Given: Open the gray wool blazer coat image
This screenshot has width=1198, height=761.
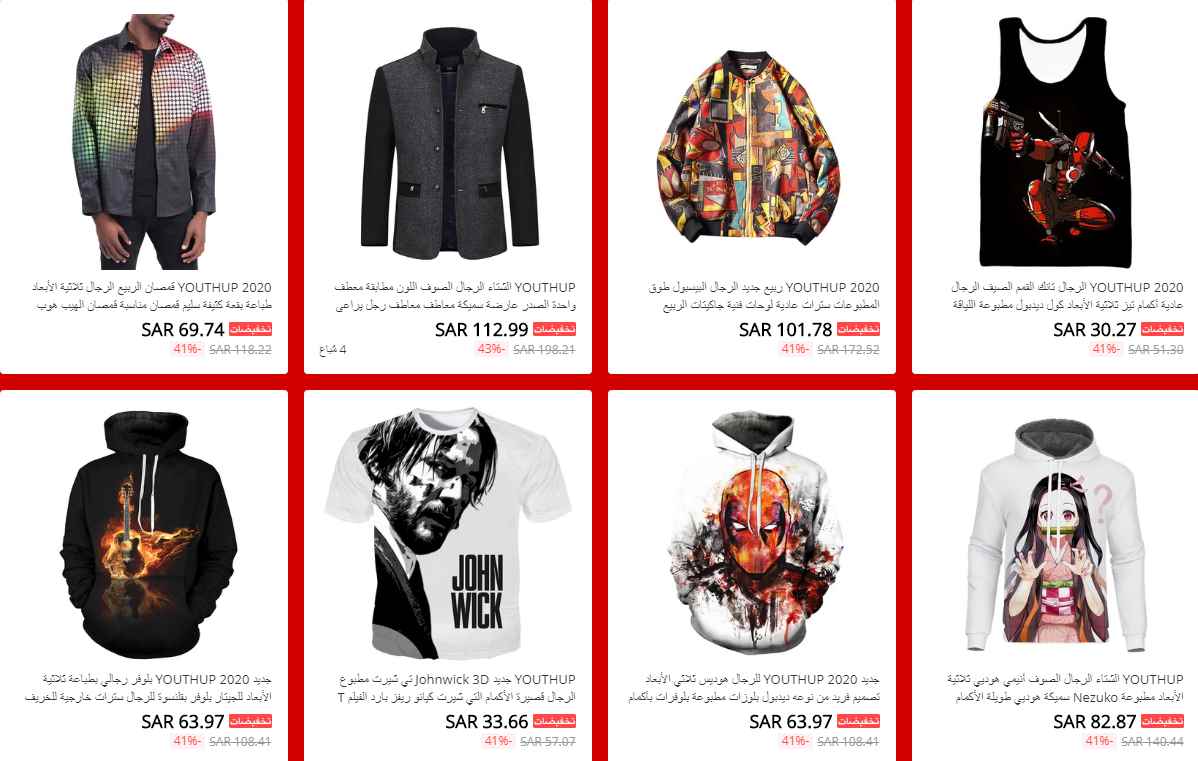Looking at the screenshot, I should point(448,141).
